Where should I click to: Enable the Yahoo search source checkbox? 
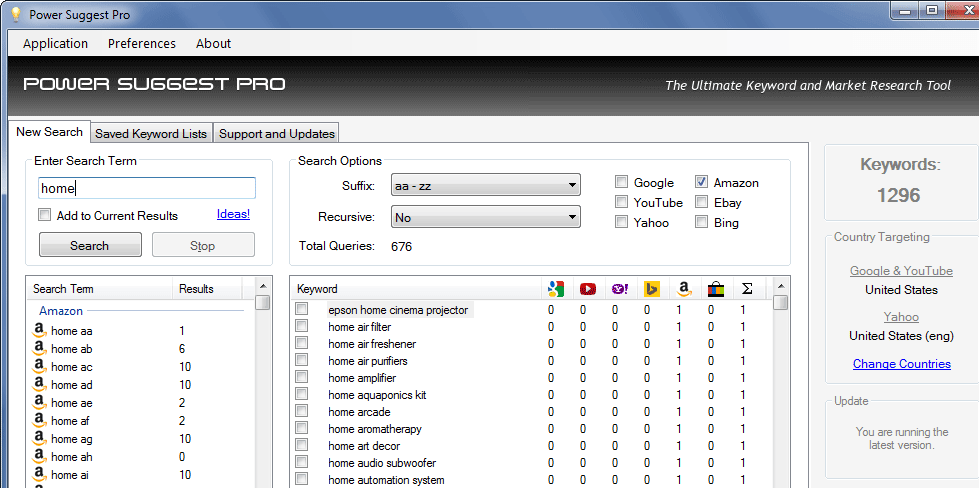(621, 222)
